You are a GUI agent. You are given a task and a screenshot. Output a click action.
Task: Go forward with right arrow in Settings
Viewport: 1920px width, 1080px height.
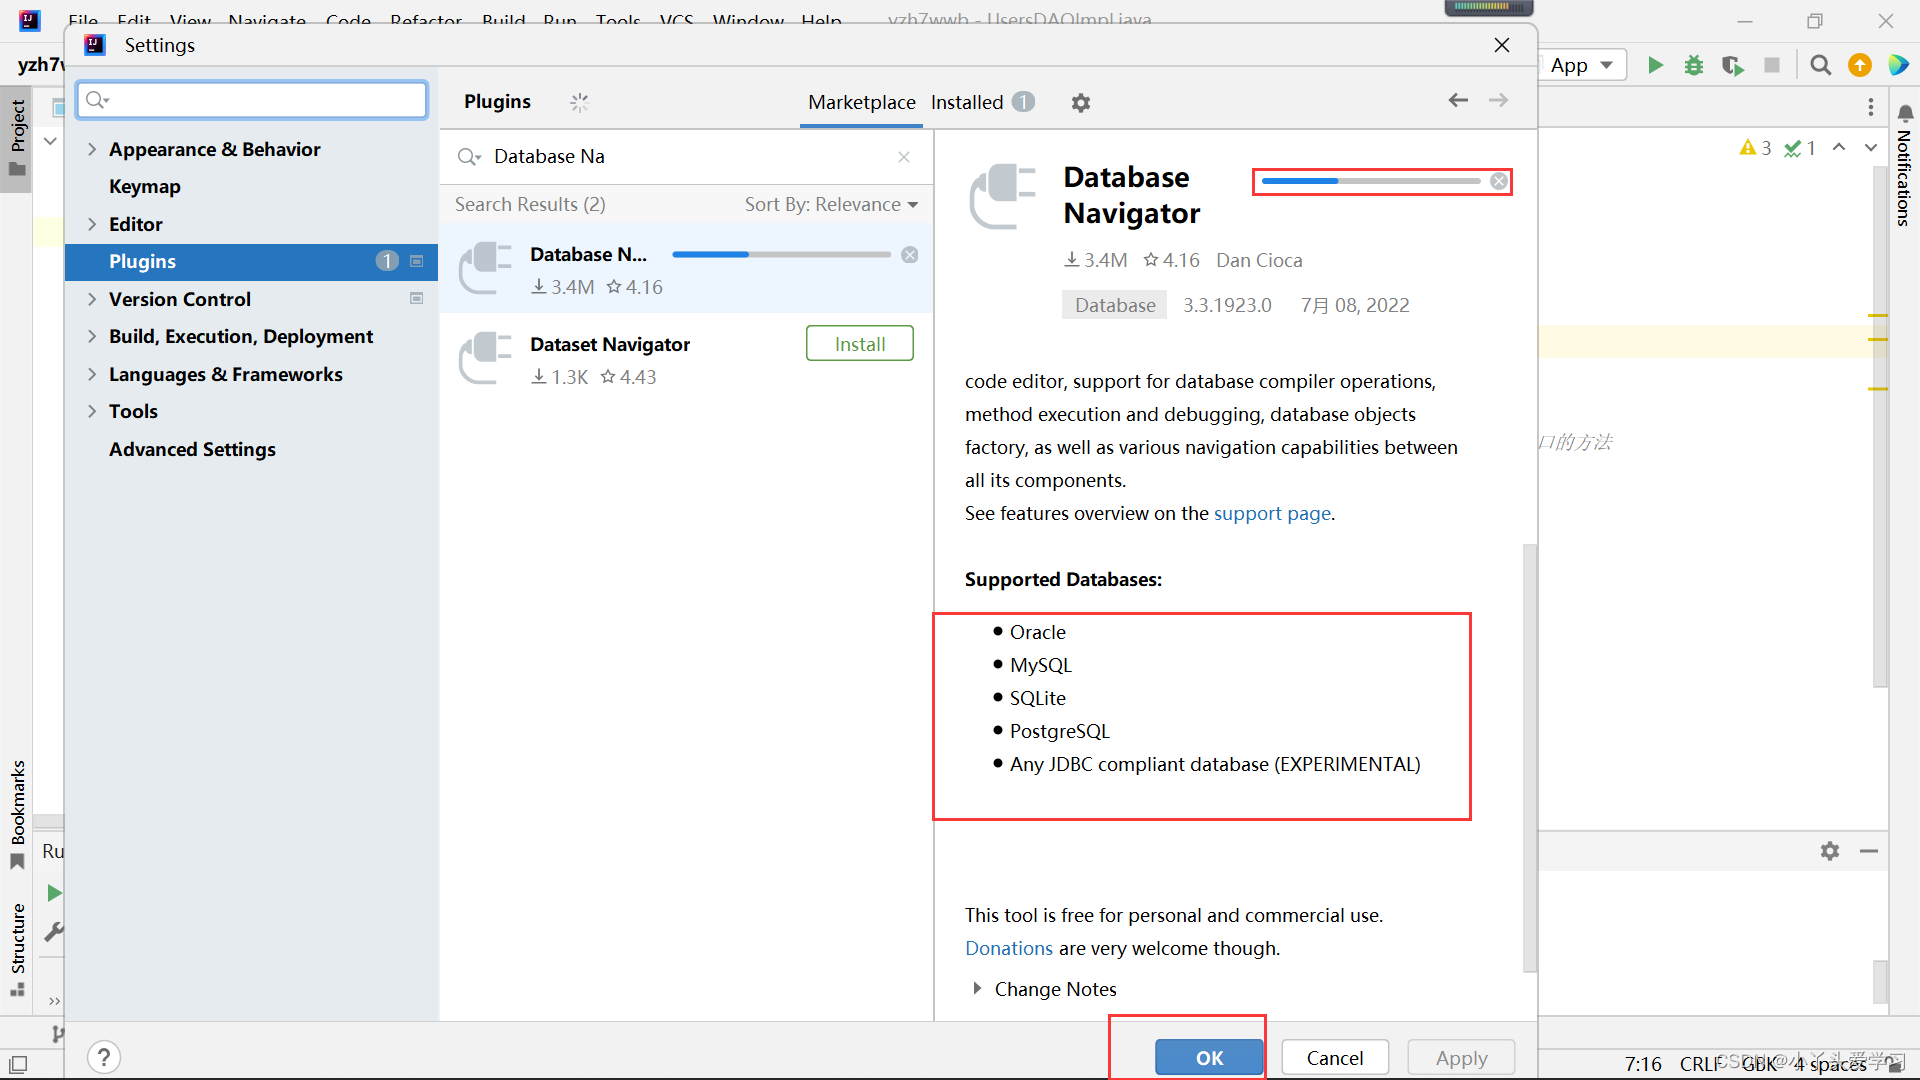pyautogui.click(x=1498, y=100)
